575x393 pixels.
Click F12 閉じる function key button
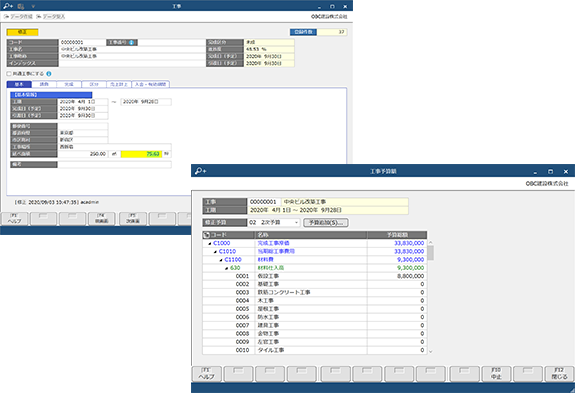tap(559, 374)
